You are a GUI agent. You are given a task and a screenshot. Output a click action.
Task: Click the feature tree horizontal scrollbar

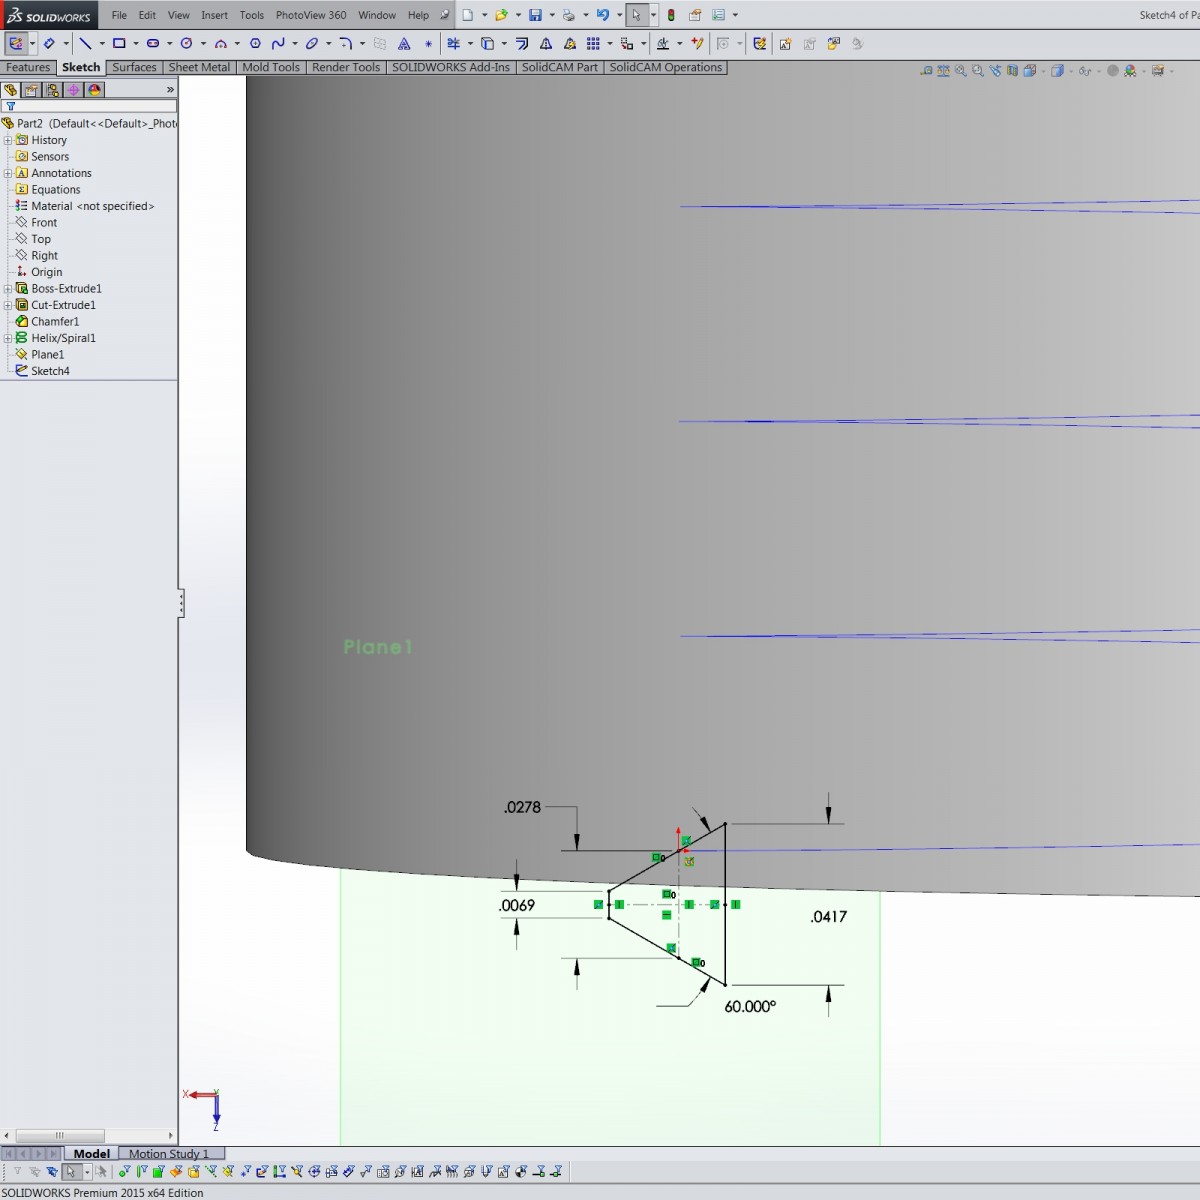(x=60, y=1136)
